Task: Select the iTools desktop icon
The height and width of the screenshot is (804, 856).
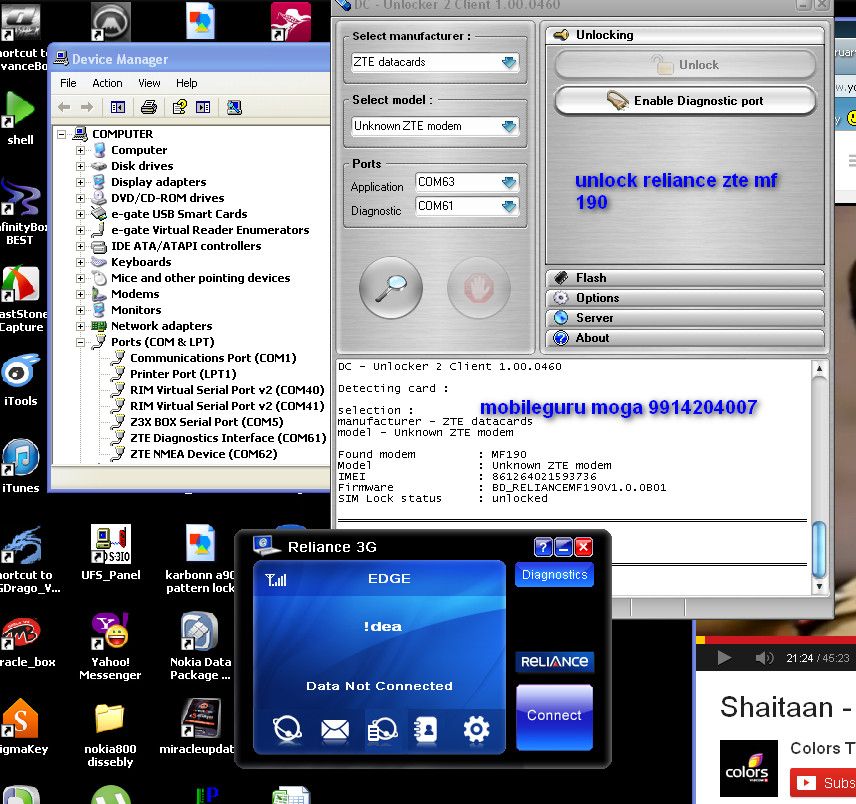Action: coord(21,380)
